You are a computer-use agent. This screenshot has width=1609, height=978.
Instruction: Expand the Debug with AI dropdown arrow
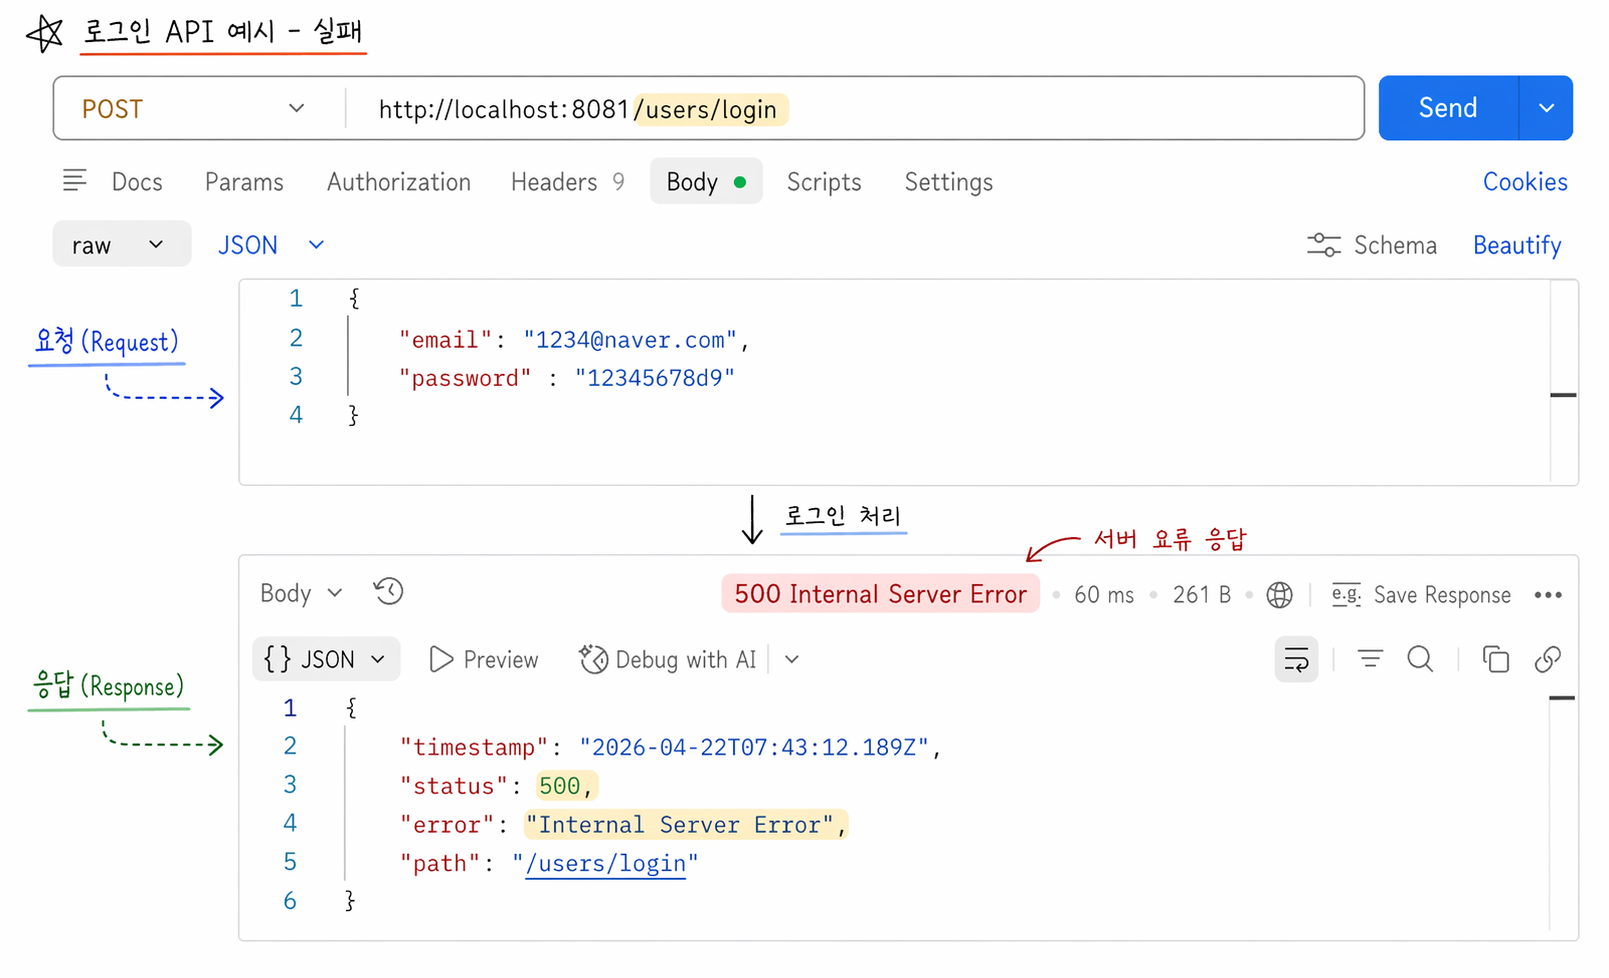tap(792, 660)
